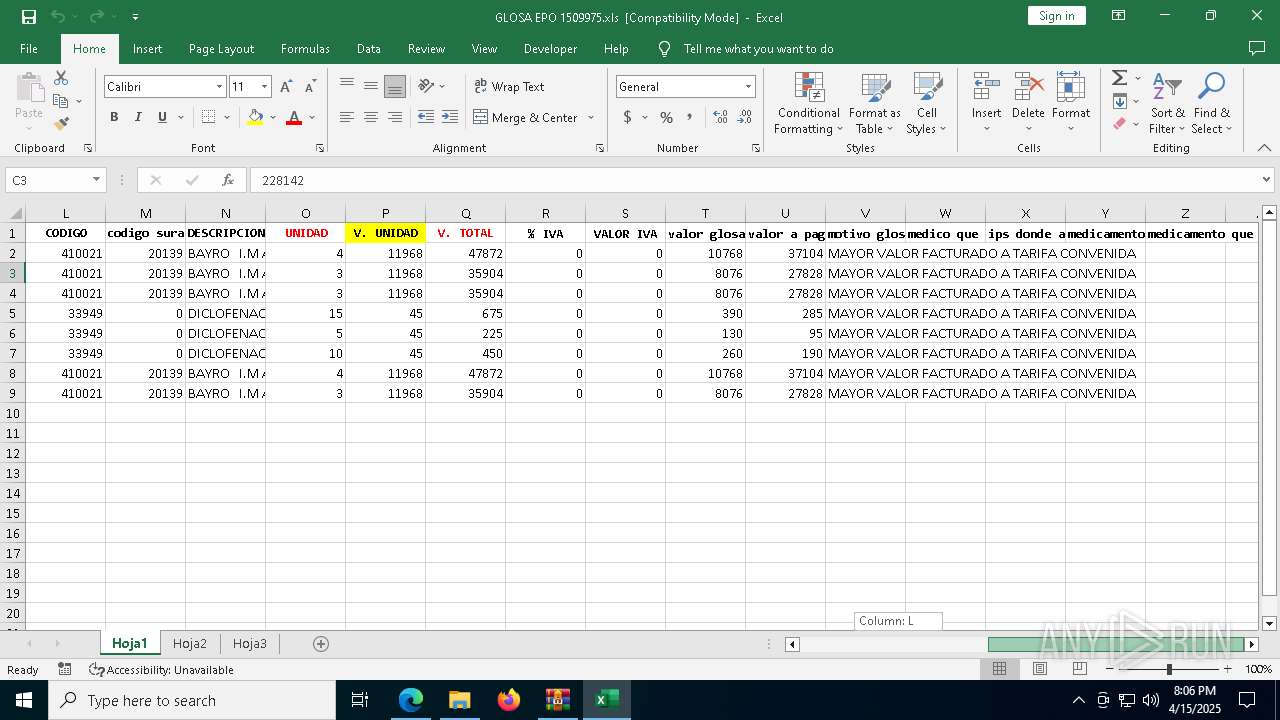1280x720 pixels.
Task: Click the Sign in button
Action: (1056, 16)
